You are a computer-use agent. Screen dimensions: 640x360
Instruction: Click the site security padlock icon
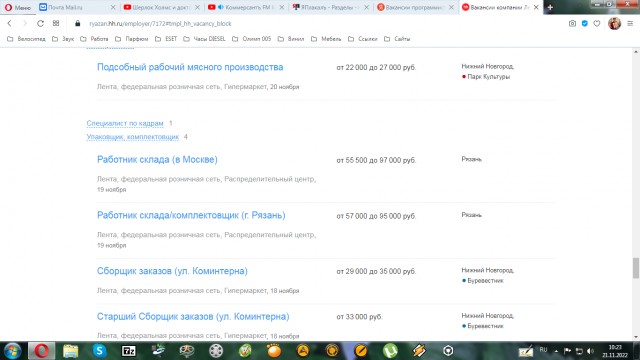[77, 24]
